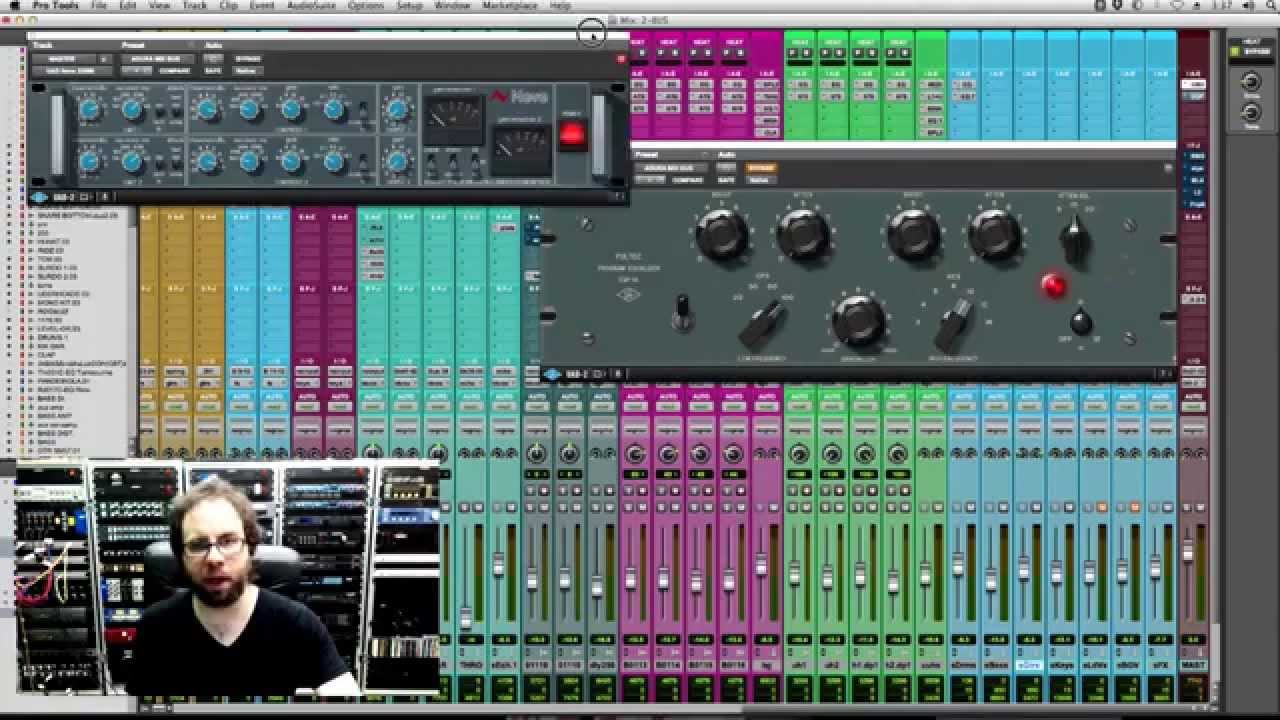Toggle the Safe button on Pultec plugin header
The width and height of the screenshot is (1280, 720).
726,180
